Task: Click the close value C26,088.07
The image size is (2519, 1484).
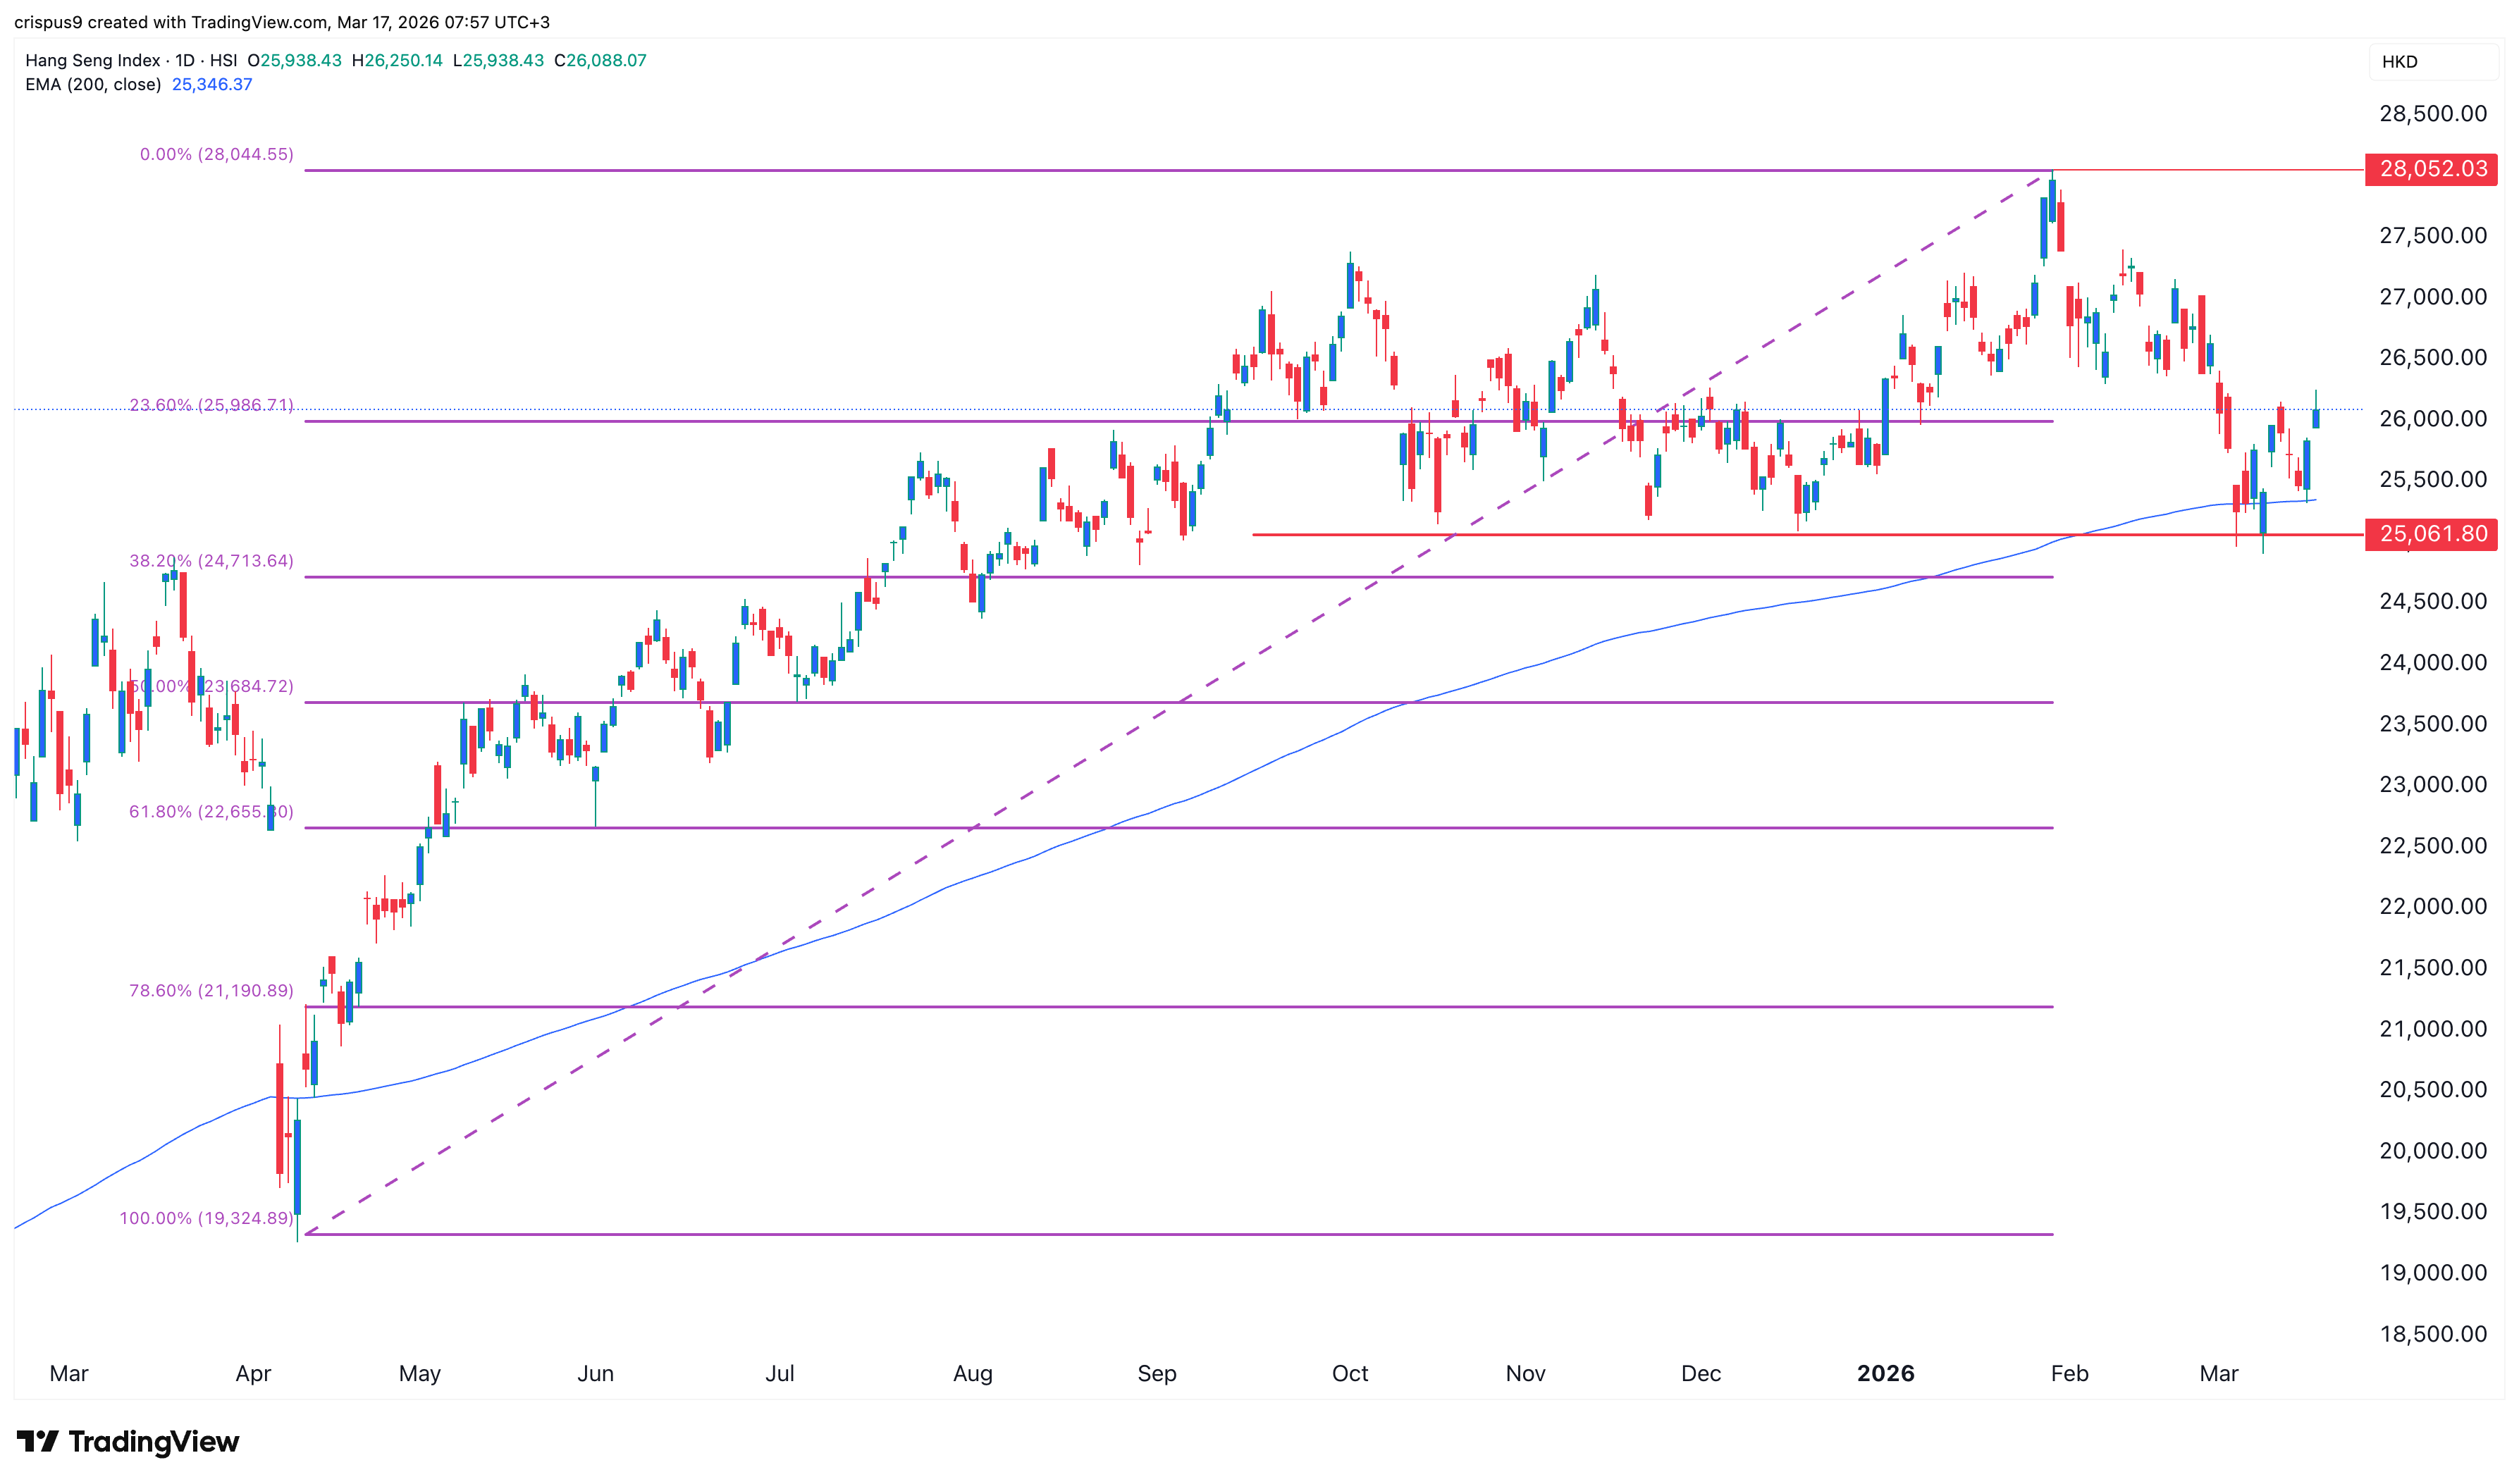Action: 600,60
